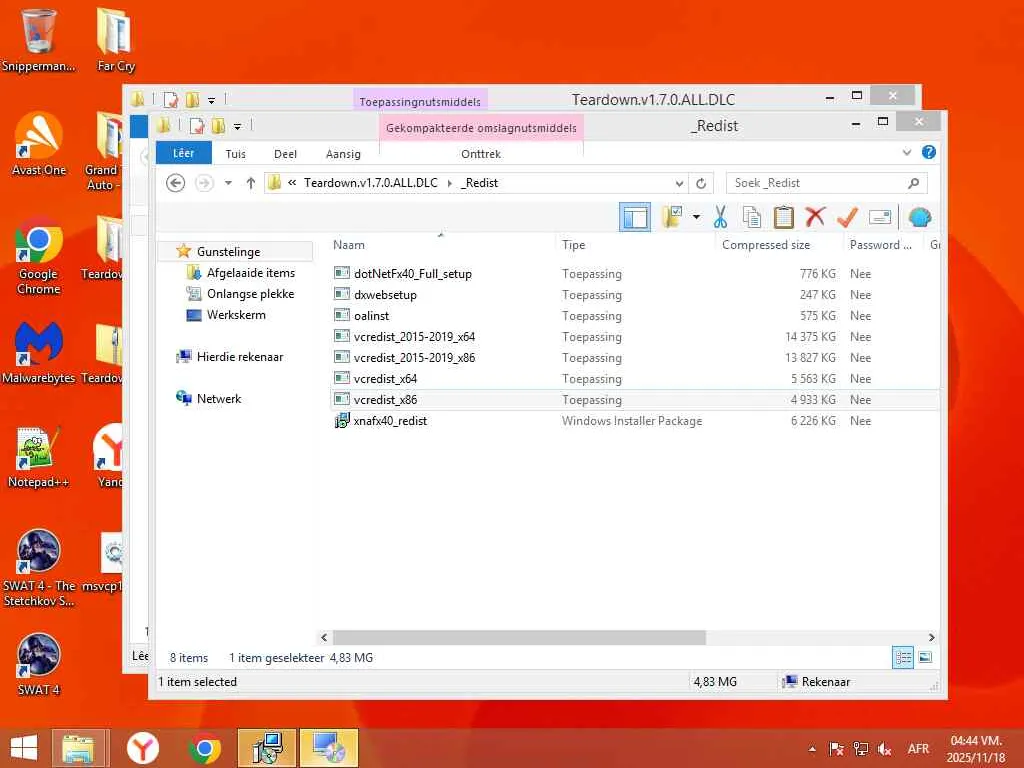Click the Refresh button beside address bar

(701, 184)
